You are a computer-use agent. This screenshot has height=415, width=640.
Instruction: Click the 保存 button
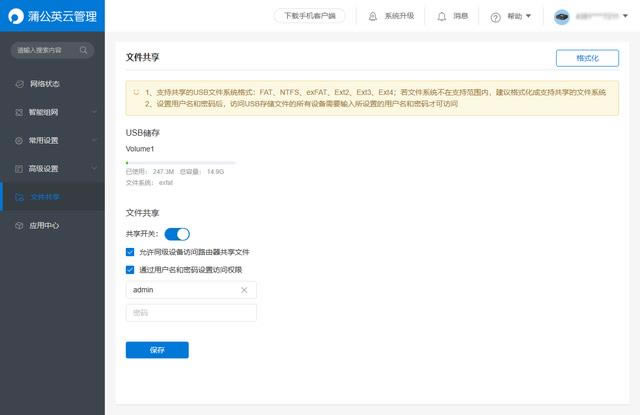(x=157, y=350)
